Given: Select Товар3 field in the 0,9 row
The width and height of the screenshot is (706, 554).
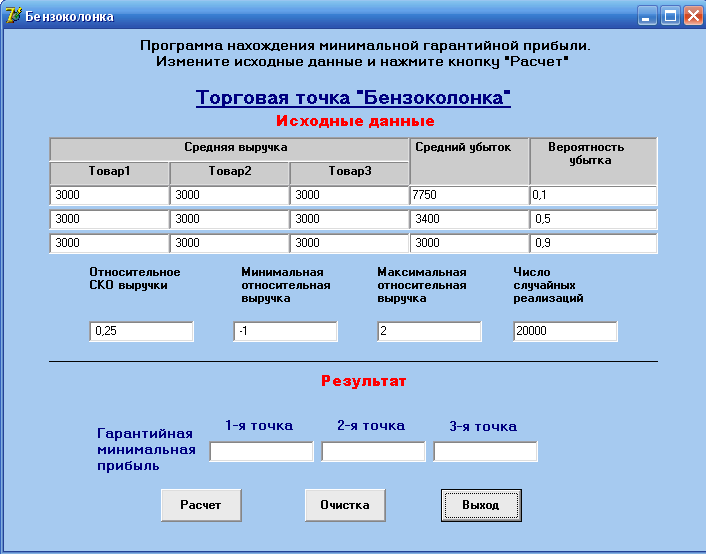Looking at the screenshot, I should 349,243.
